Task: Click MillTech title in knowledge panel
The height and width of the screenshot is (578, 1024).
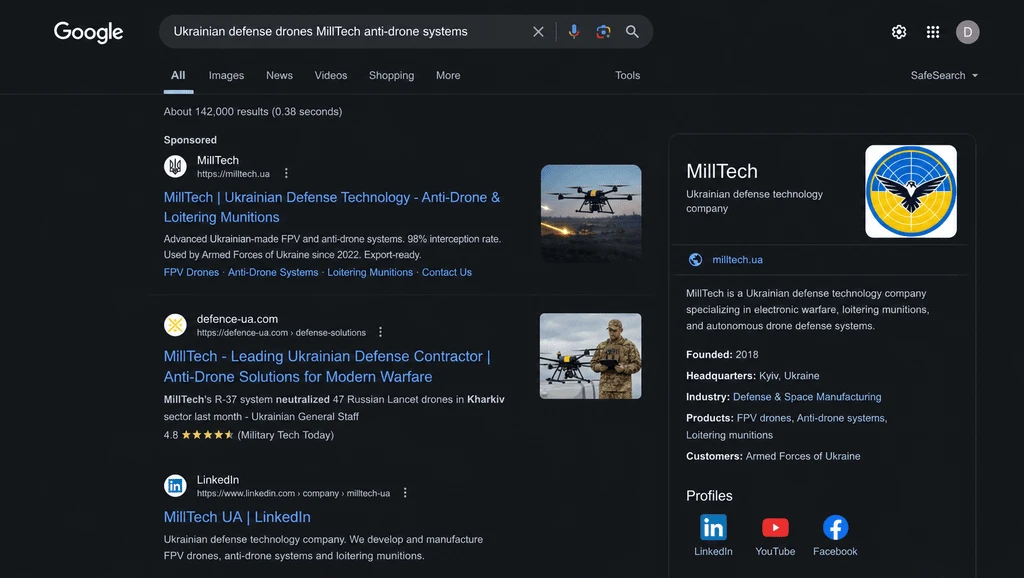Action: [722, 171]
